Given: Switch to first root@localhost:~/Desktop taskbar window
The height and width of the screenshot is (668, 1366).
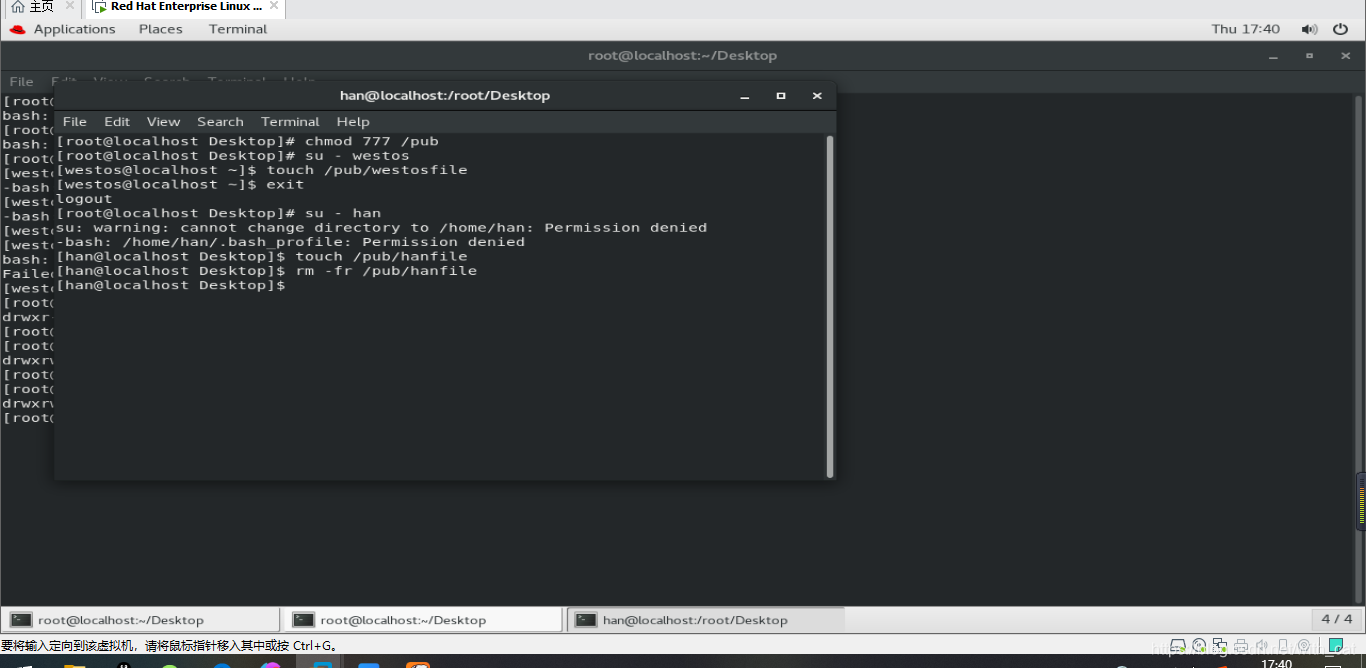Looking at the screenshot, I should click(x=140, y=620).
